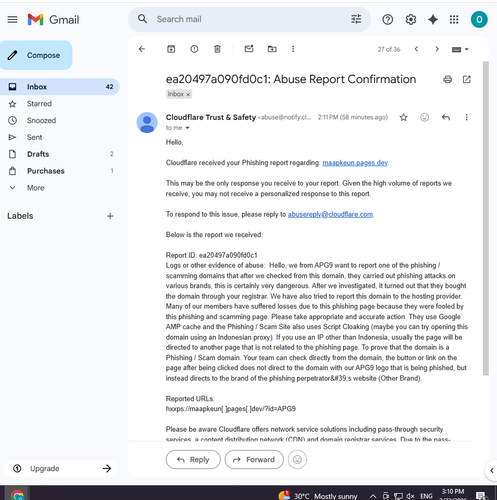Archive this email
This screenshot has height=500, width=497.
pyautogui.click(x=171, y=49)
